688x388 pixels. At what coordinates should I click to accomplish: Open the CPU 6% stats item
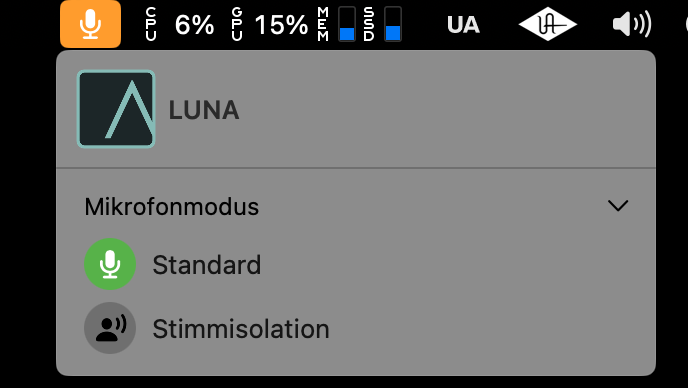pos(180,24)
